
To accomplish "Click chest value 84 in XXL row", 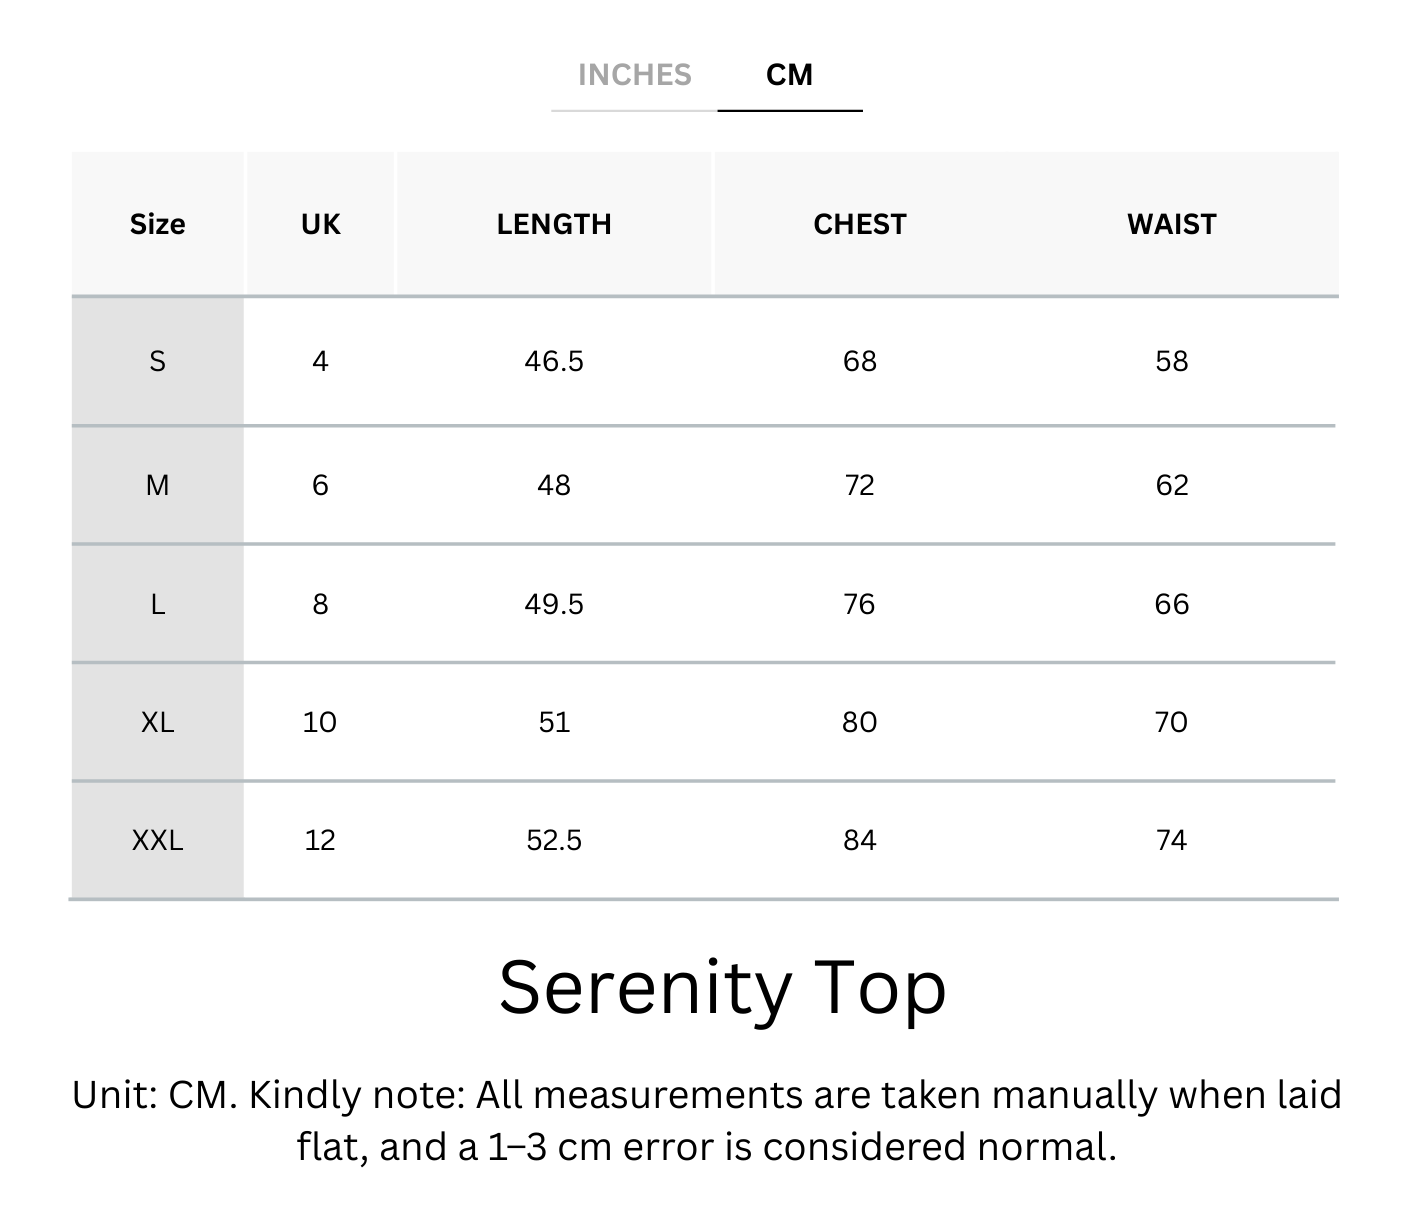I will click(x=859, y=840).
